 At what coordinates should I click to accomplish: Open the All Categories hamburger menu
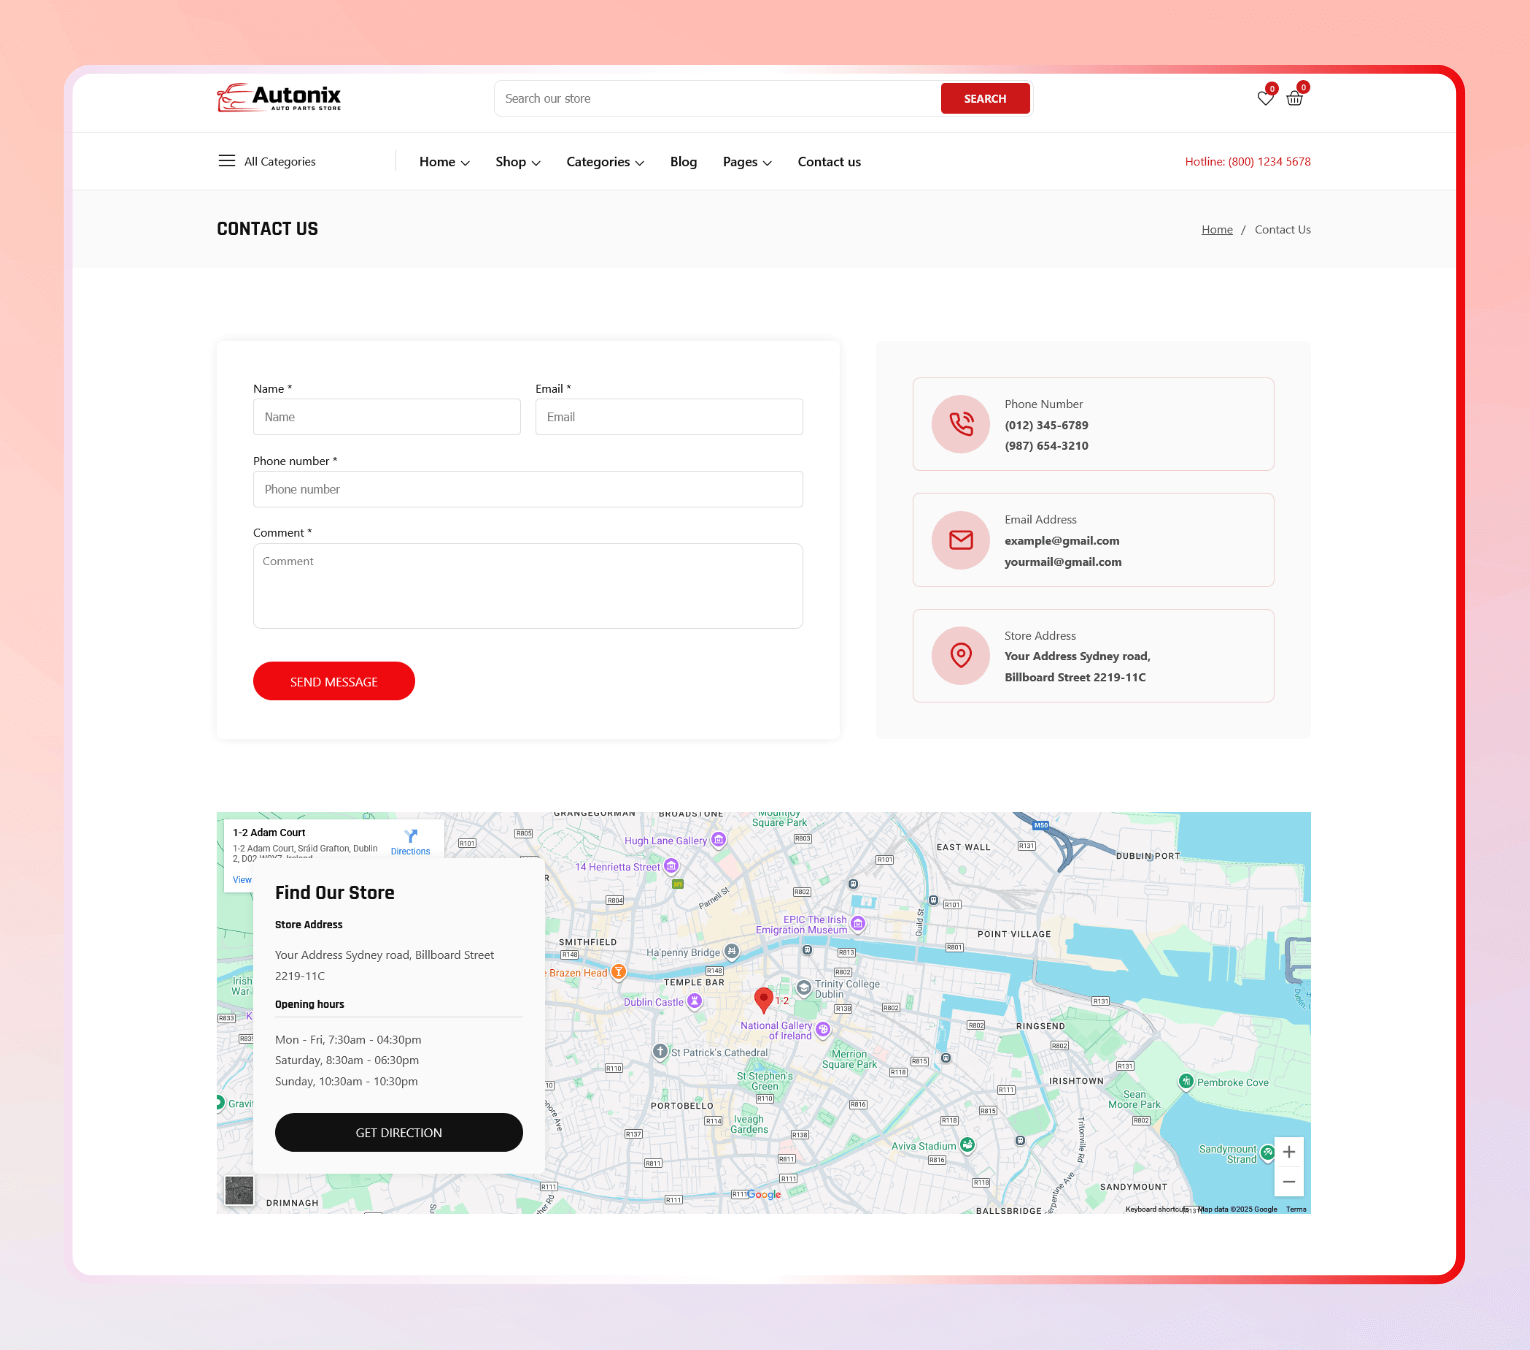(227, 161)
